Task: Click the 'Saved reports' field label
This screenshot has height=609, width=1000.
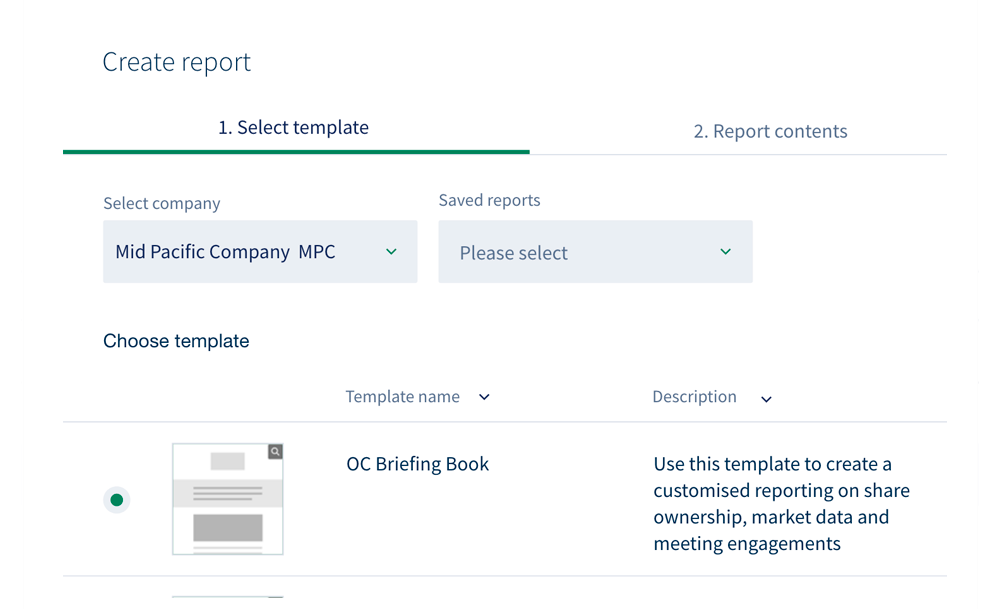Action: point(489,200)
